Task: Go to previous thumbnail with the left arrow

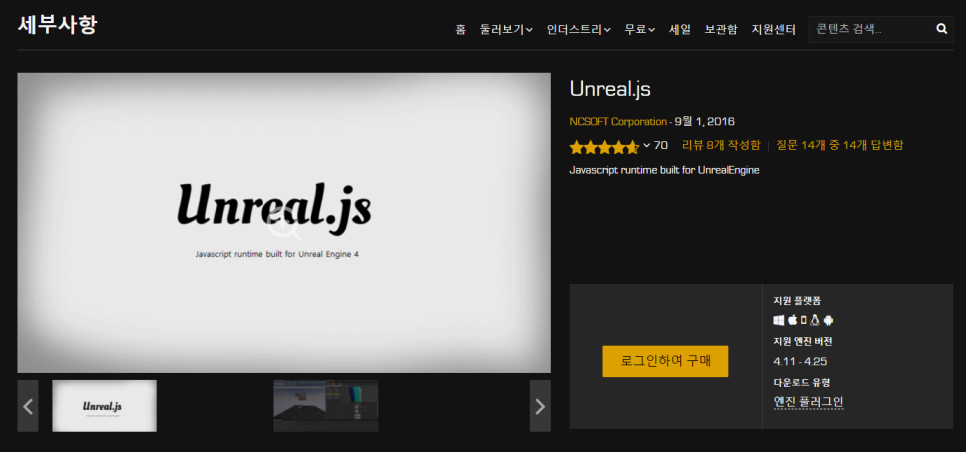Action: tap(28, 406)
